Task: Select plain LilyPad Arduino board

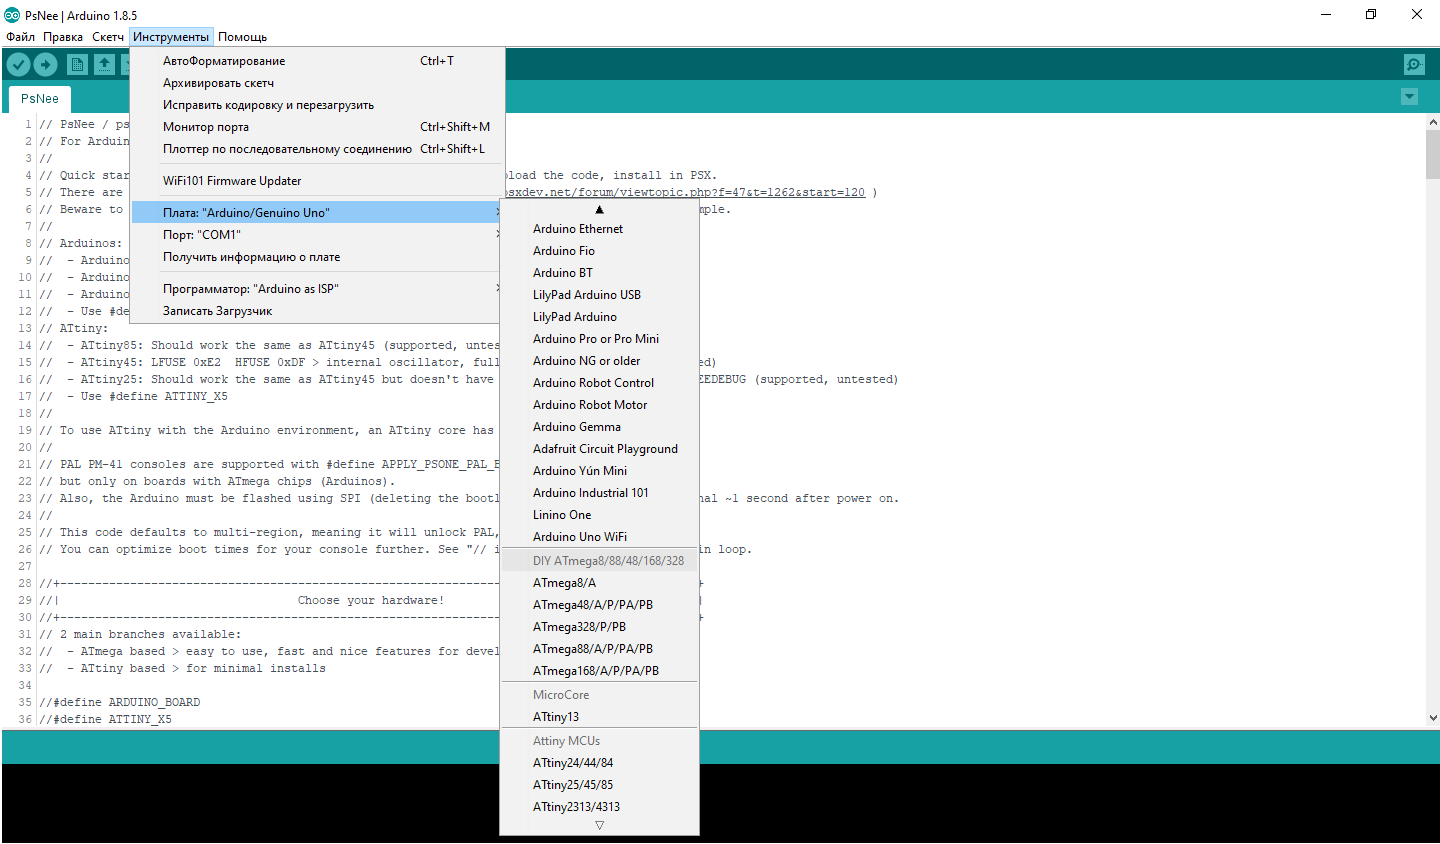Action: pyautogui.click(x=599, y=317)
